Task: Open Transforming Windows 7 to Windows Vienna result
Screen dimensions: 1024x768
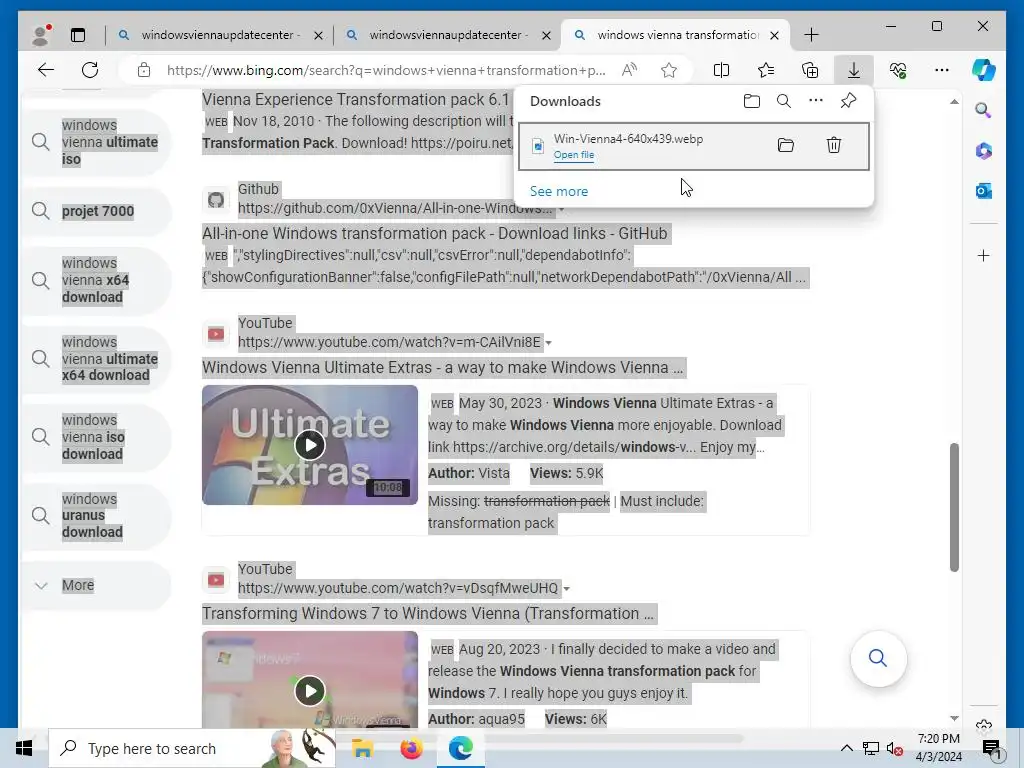Action: coord(428,614)
